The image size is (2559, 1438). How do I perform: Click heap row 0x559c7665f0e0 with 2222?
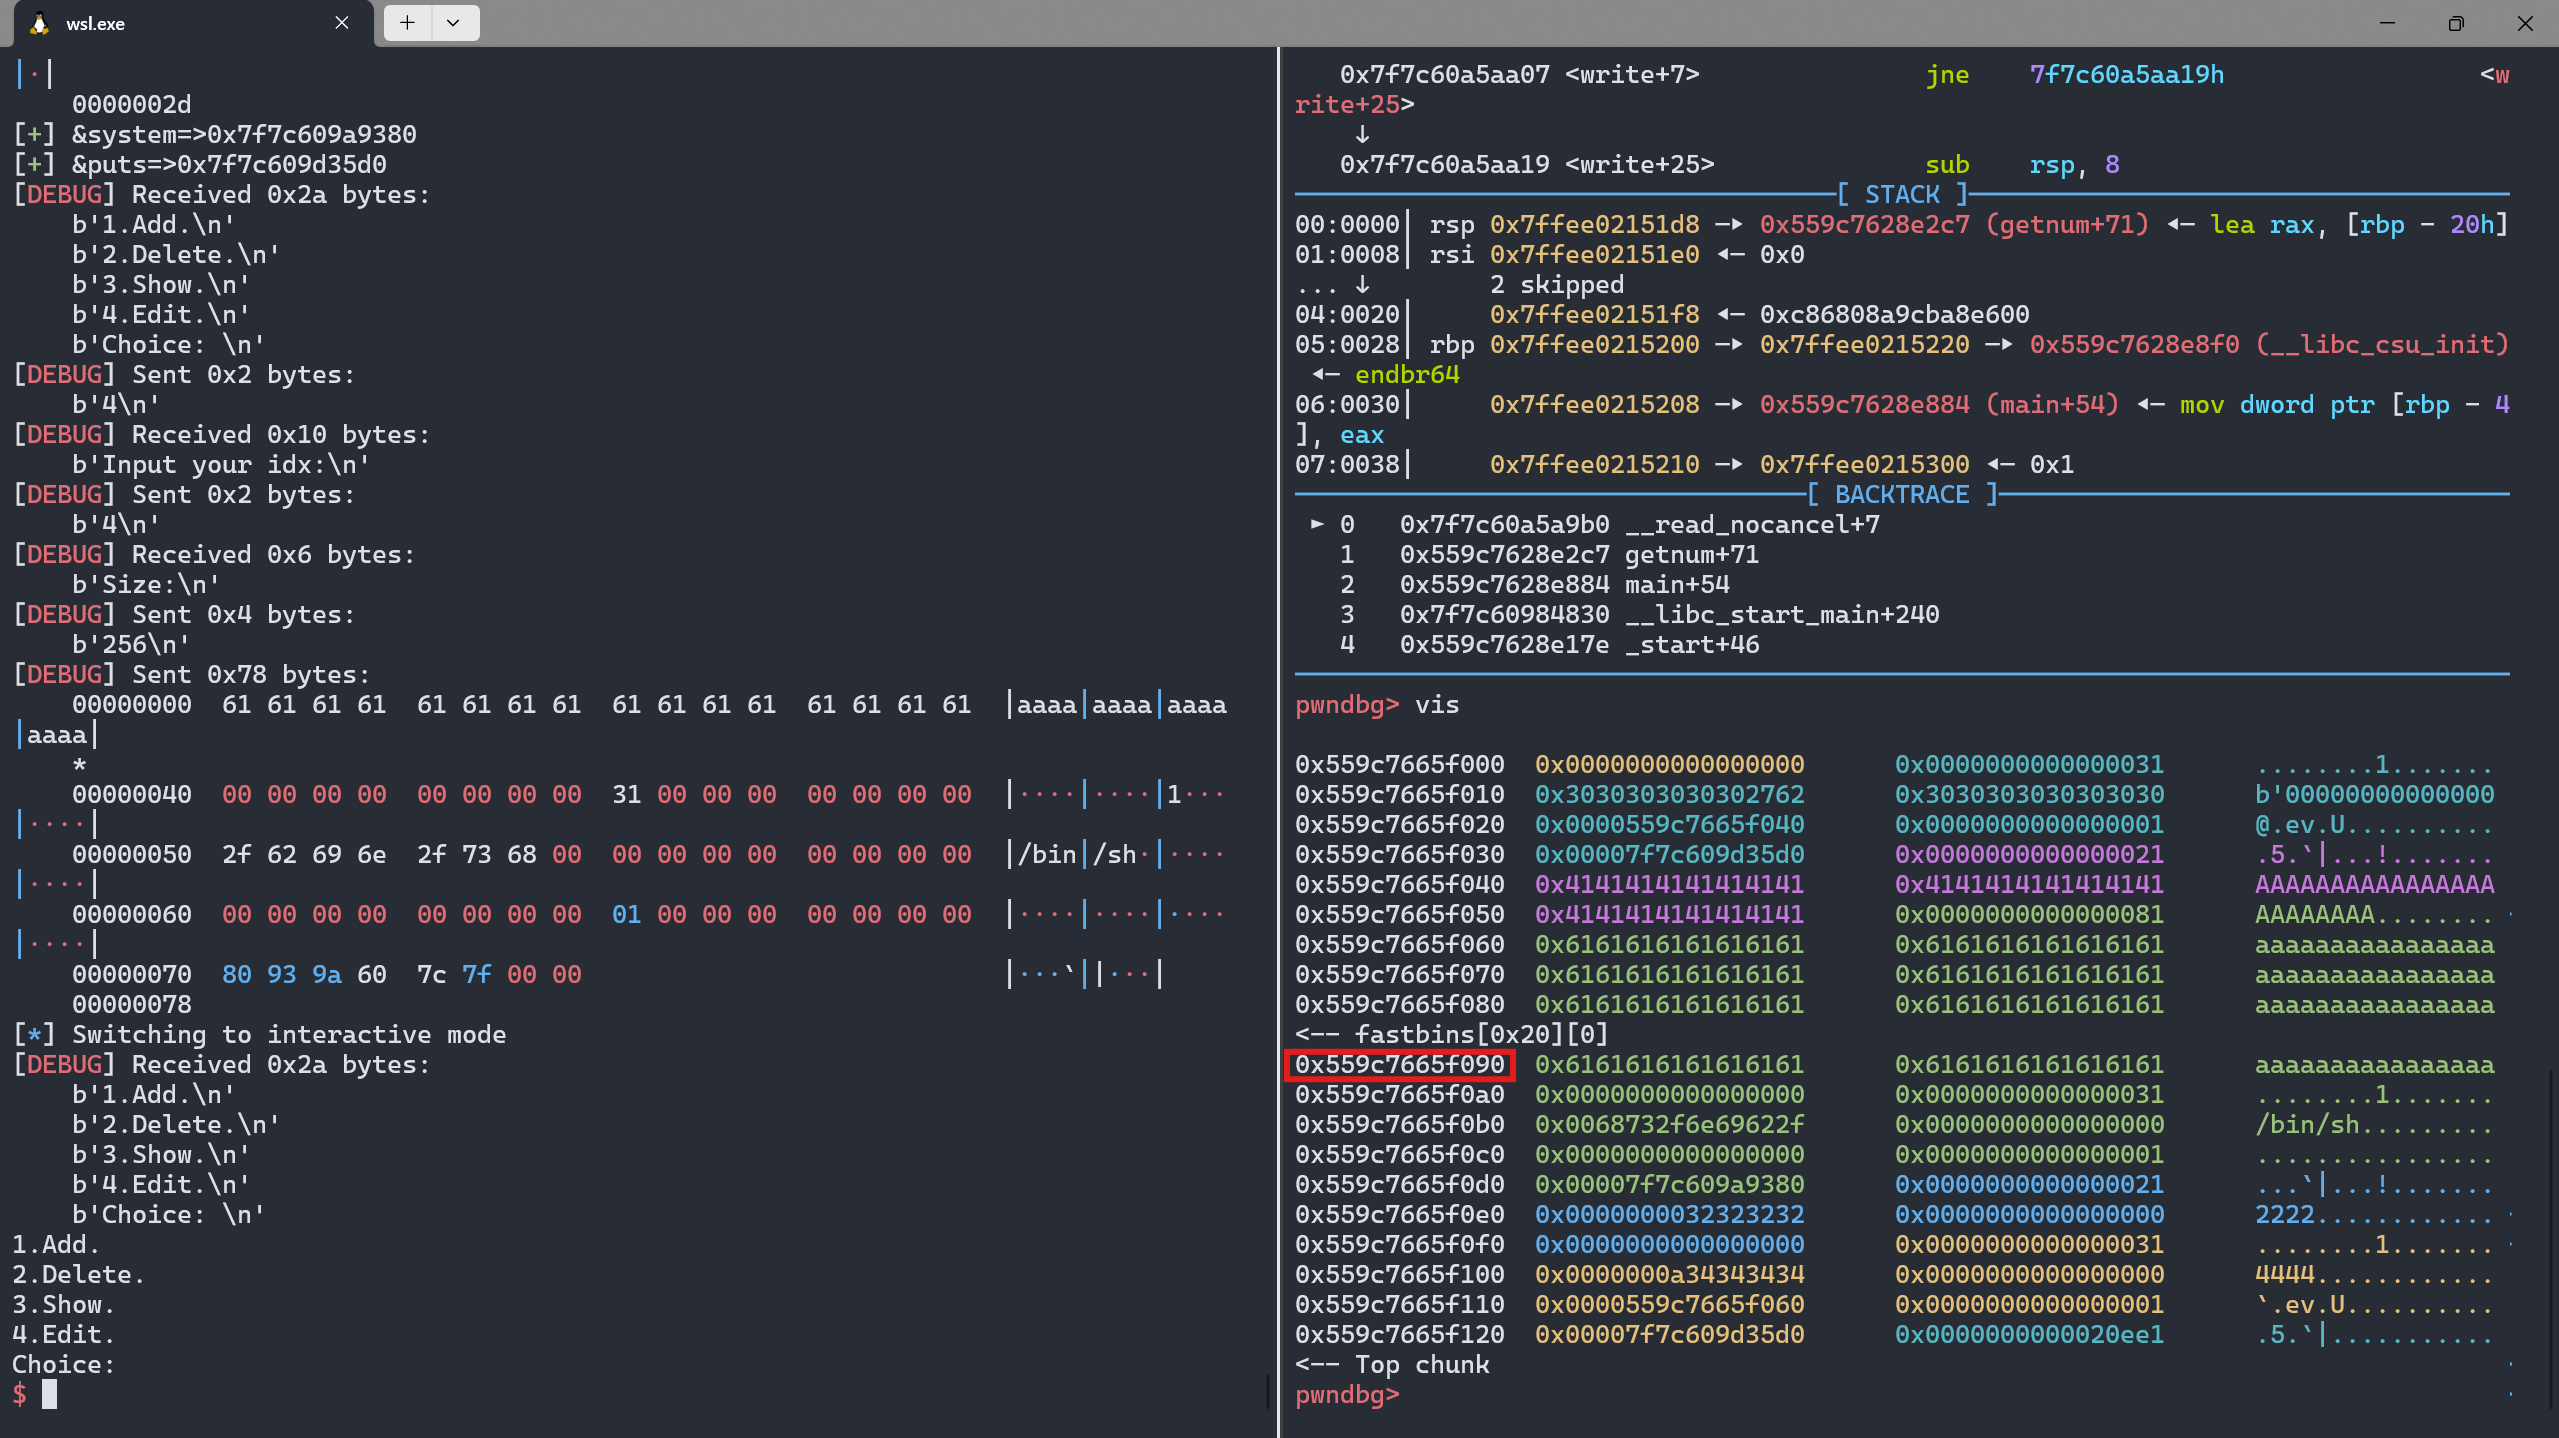(x=1895, y=1214)
